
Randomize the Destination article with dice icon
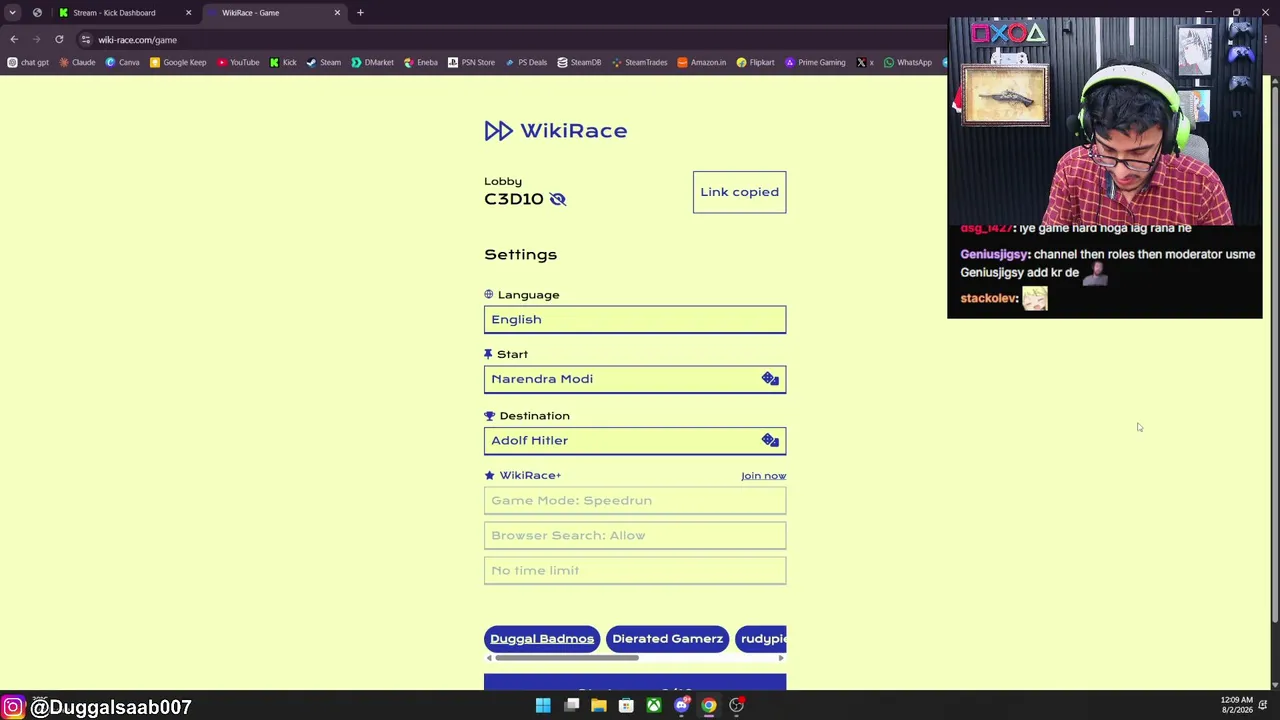(770, 440)
